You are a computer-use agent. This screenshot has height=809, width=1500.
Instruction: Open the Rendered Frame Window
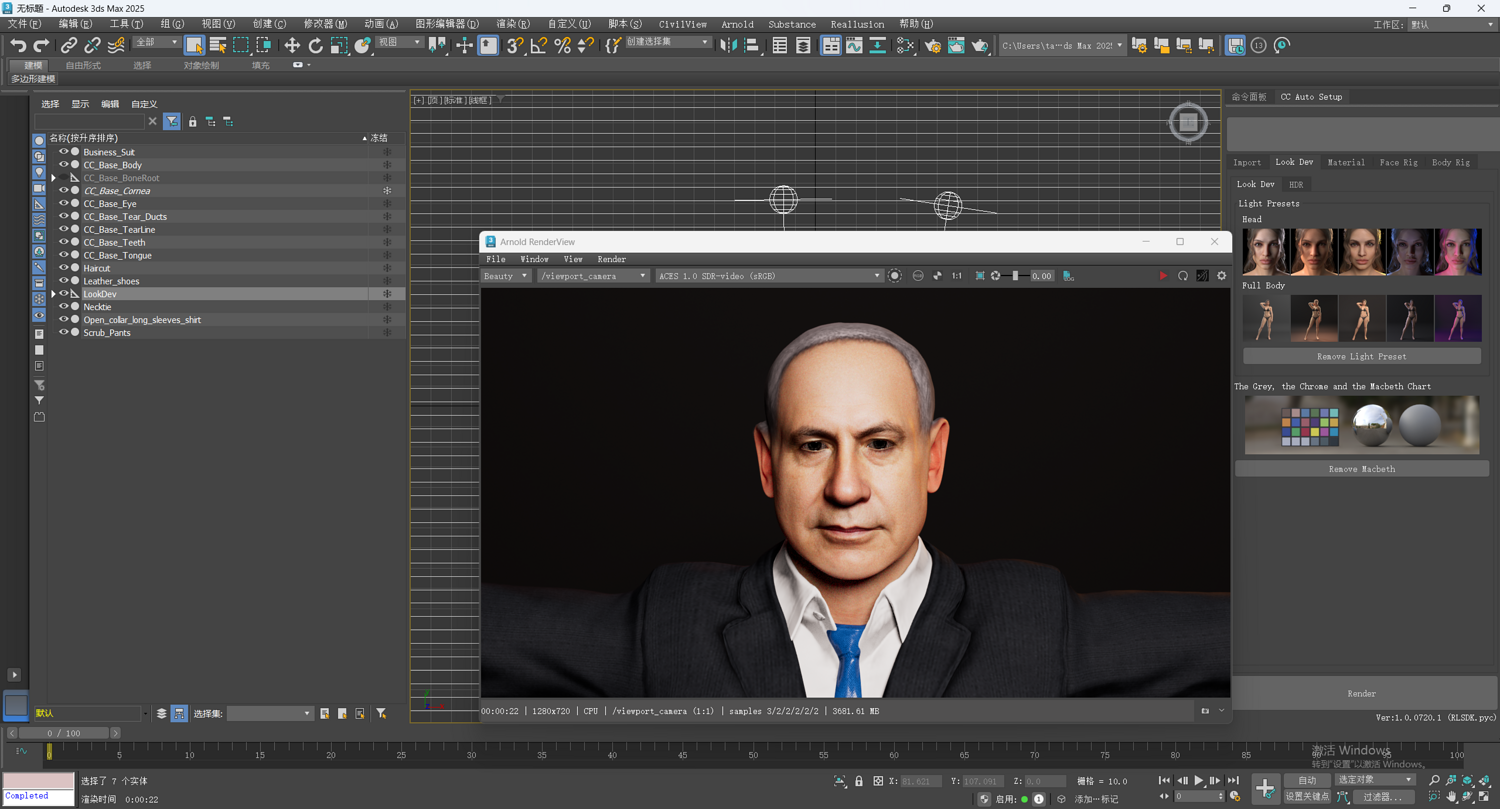point(957,45)
